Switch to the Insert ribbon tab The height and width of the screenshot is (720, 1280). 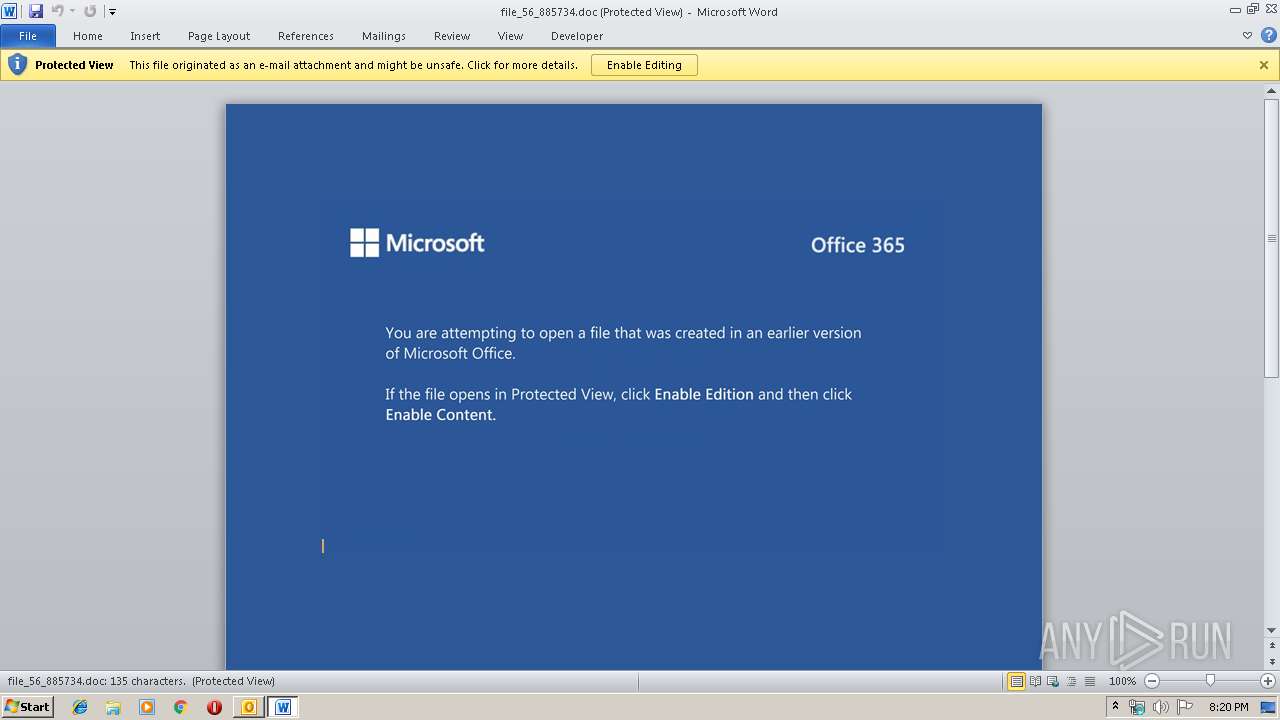[145, 36]
